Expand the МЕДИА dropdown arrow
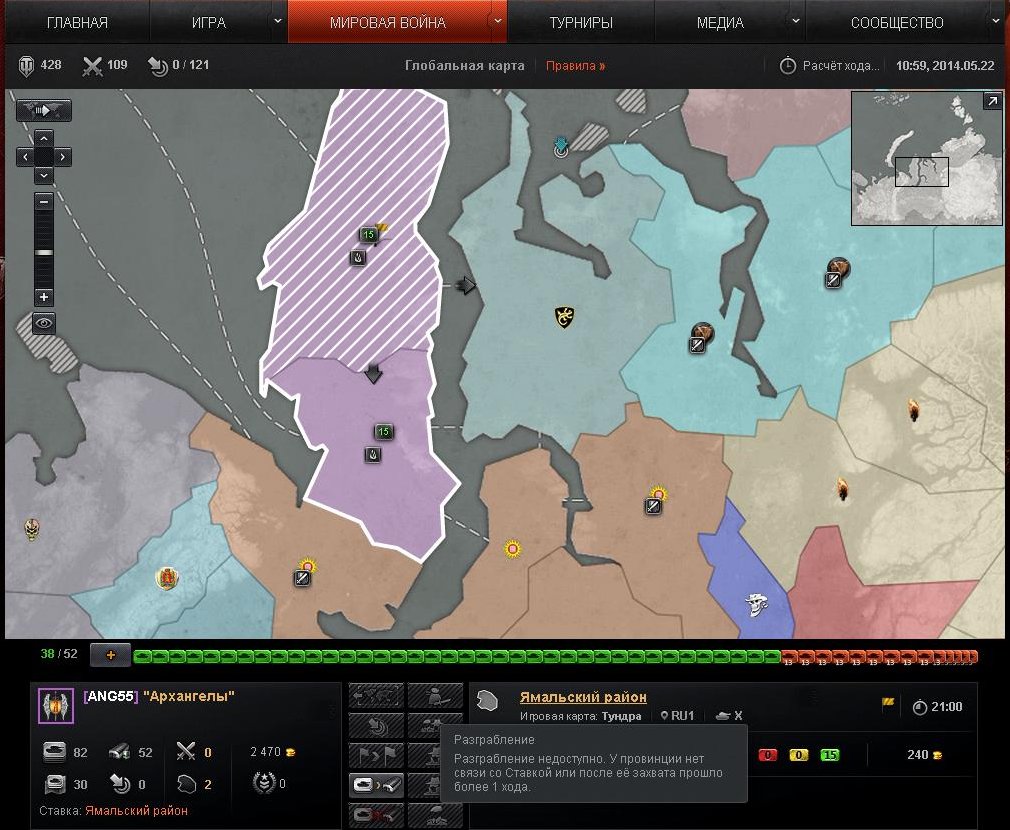This screenshot has height=830, width=1010. click(796, 21)
